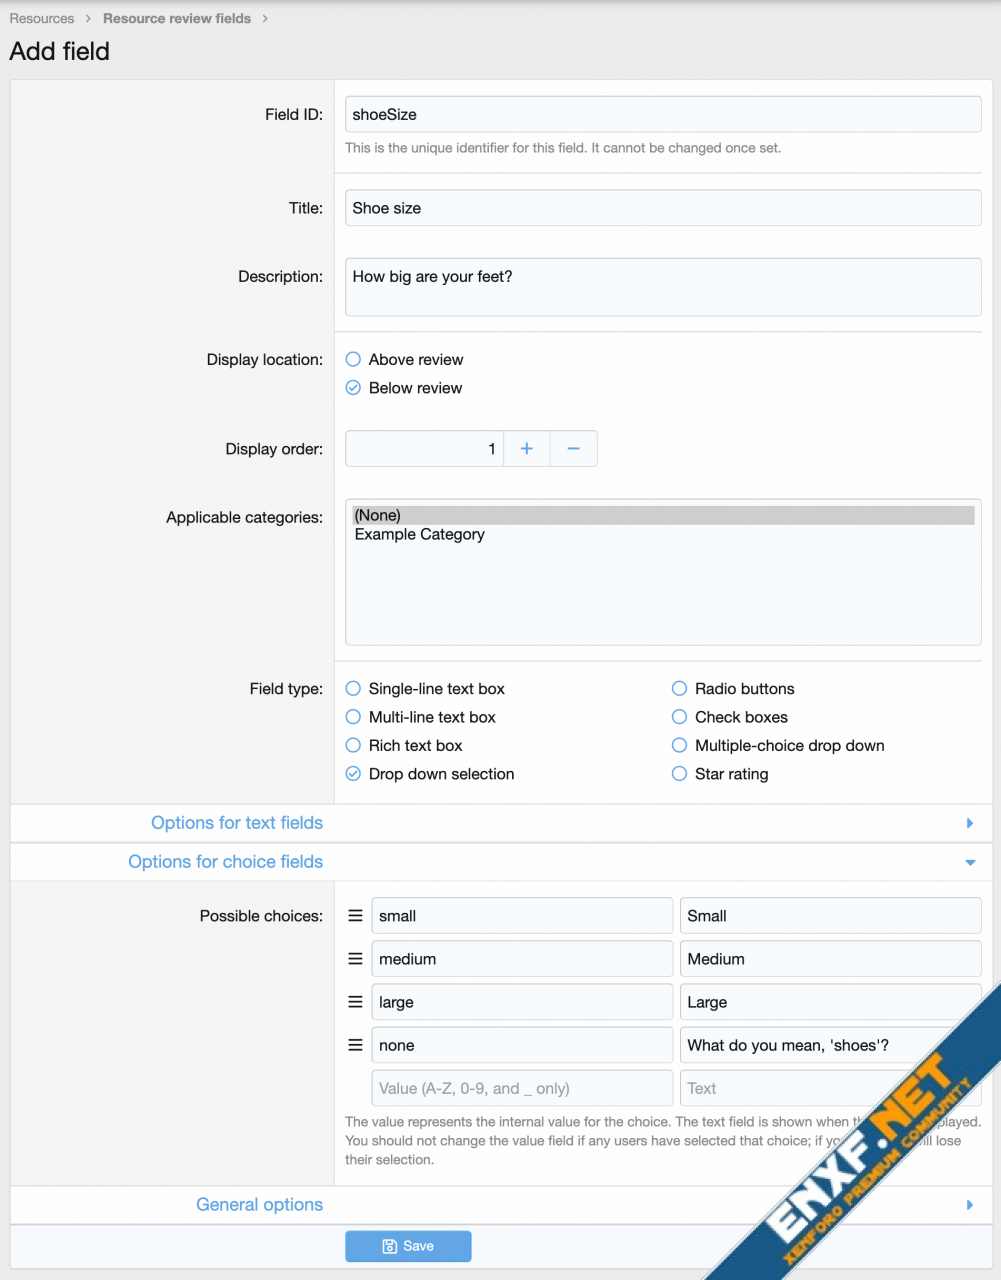Click the minus icon on display order stepper
1001x1280 pixels.
point(573,448)
